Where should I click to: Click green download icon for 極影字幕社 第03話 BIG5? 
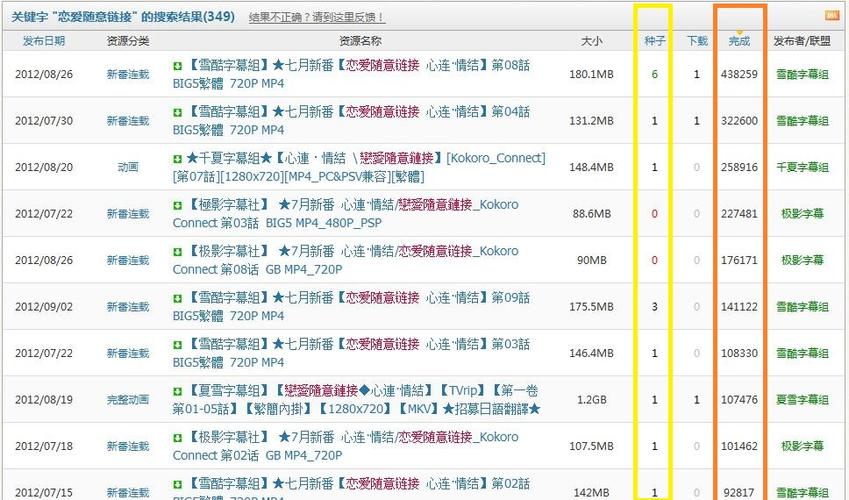[x=177, y=206]
